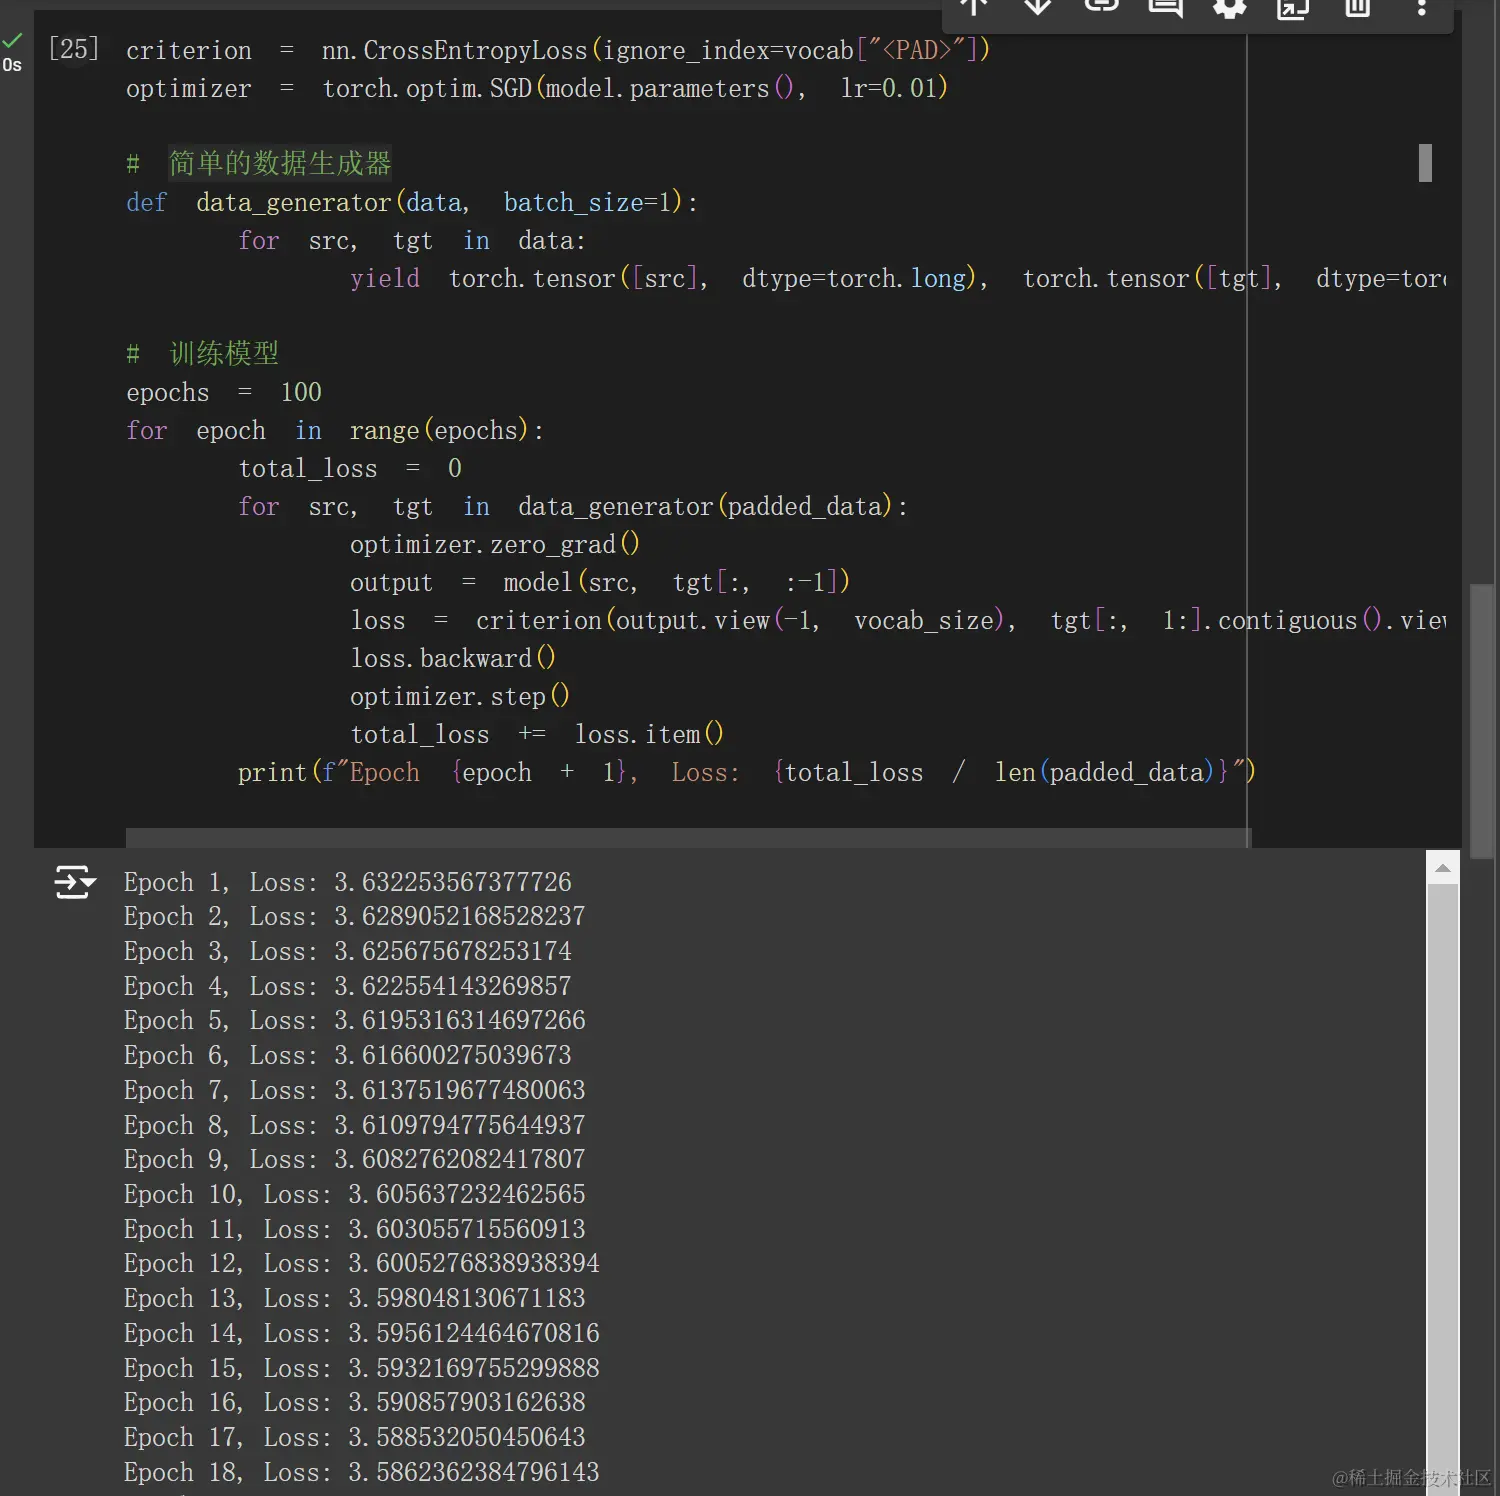The image size is (1500, 1496).
Task: Open the more cell actions menu
Action: (1421, 8)
